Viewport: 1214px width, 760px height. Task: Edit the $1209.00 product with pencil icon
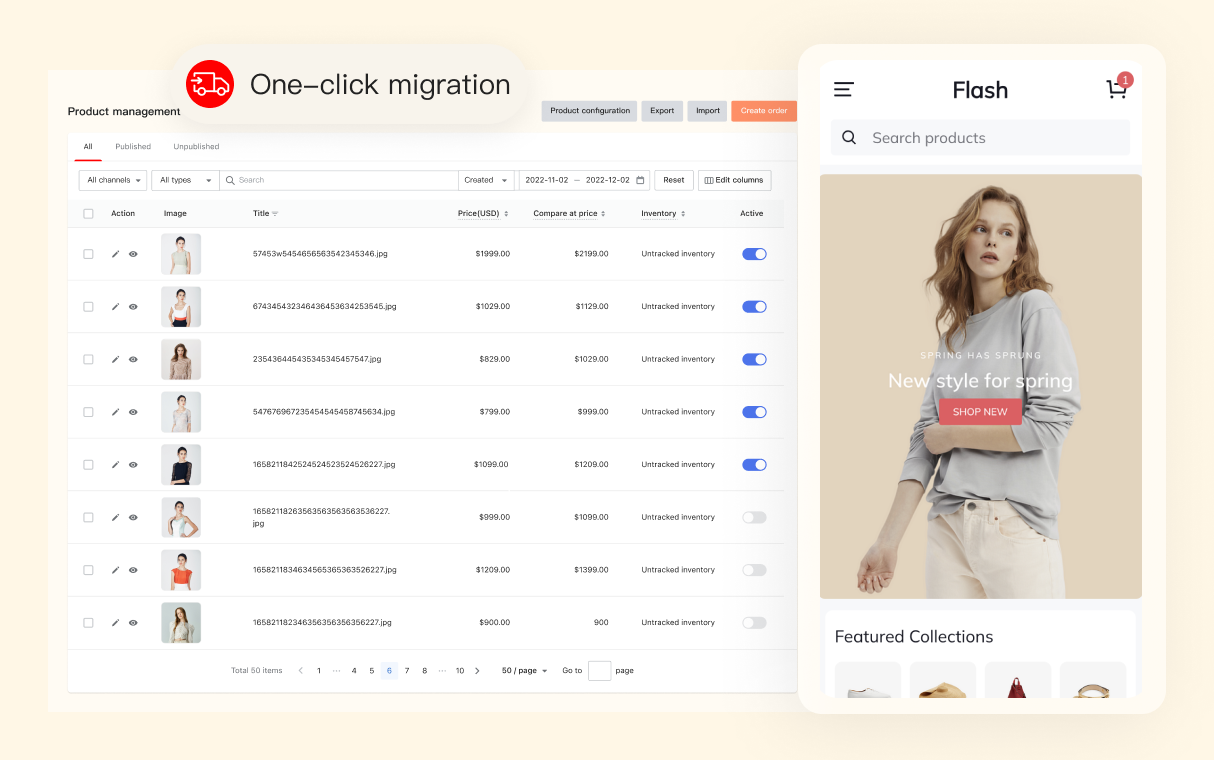115,570
